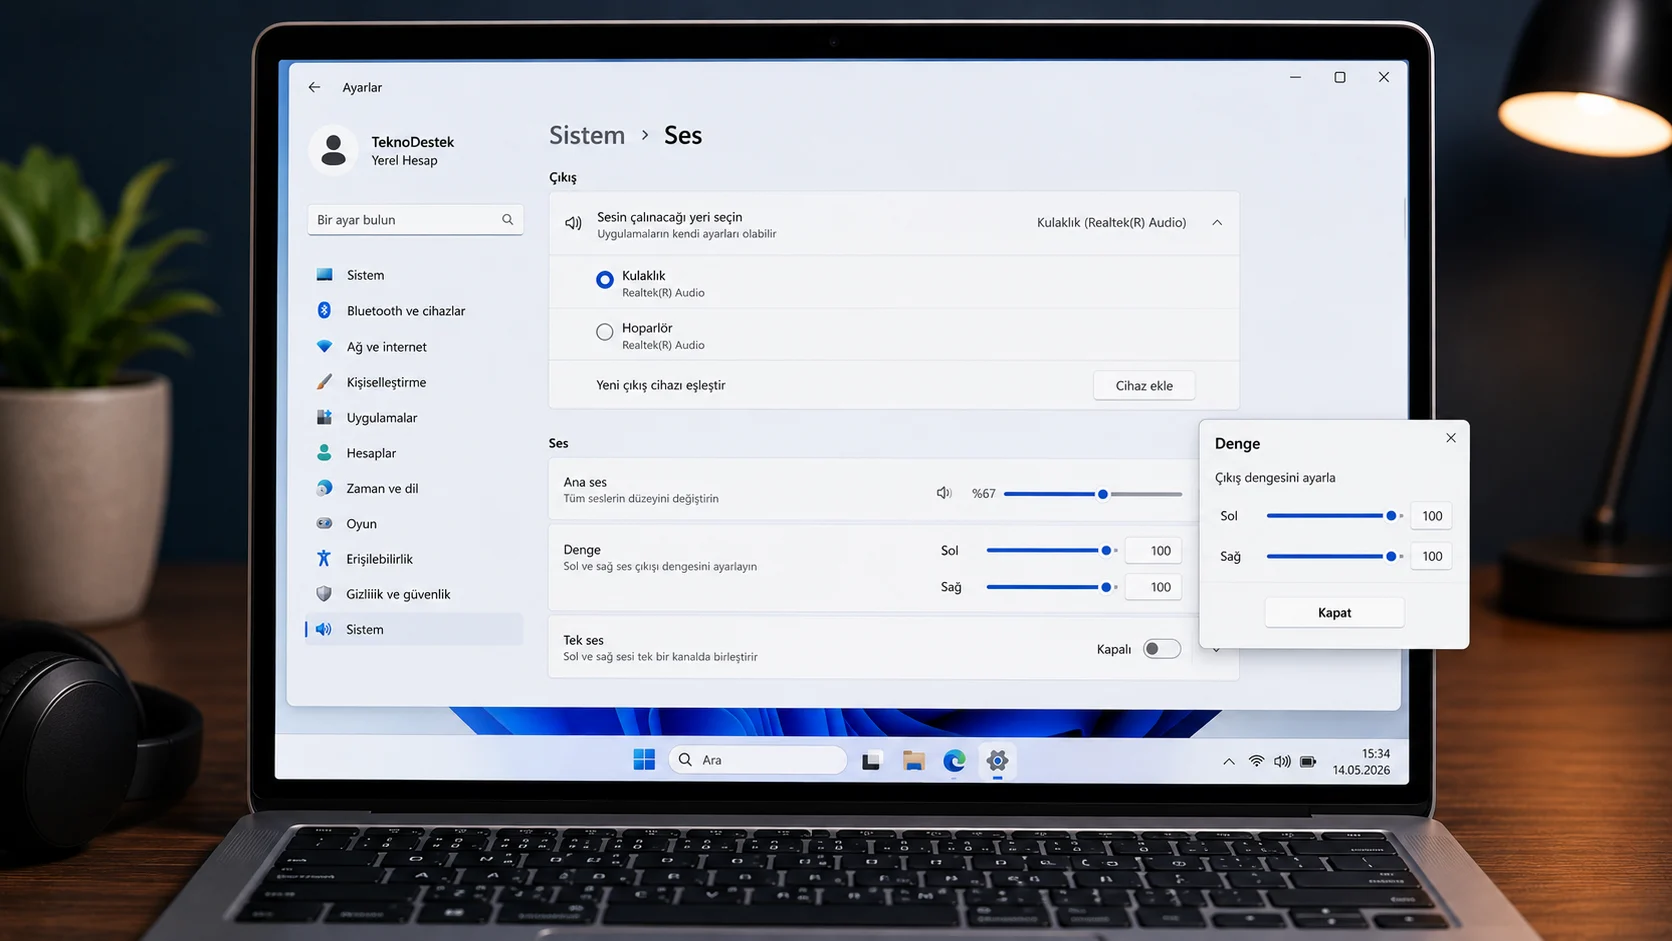
Task: Click the Sistem breadcrumb in the page title
Action: click(587, 135)
